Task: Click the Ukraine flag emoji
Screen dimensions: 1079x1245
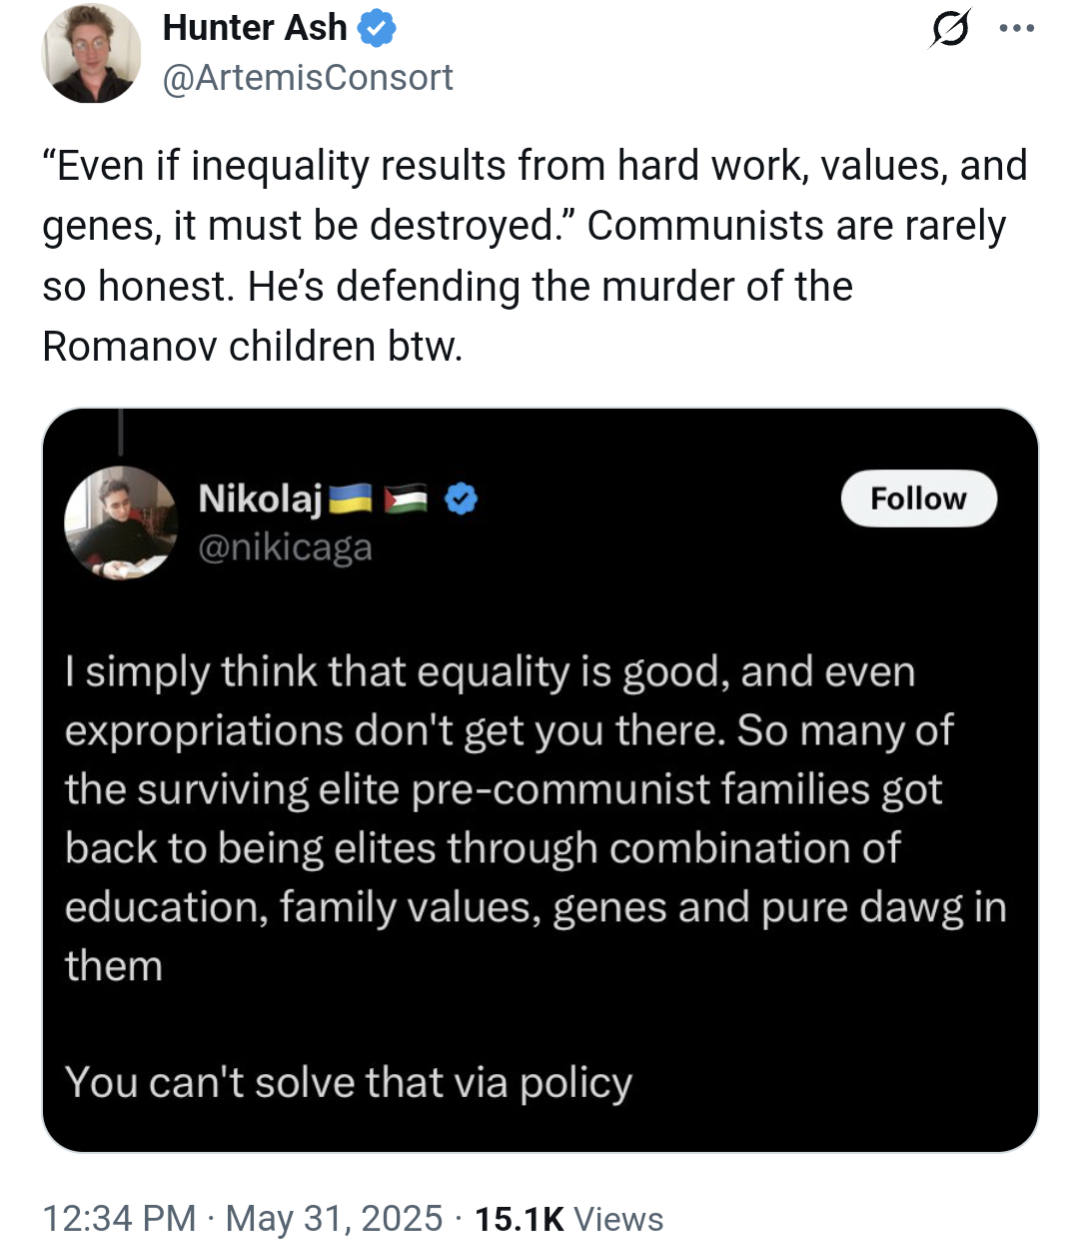Action: coord(350,497)
